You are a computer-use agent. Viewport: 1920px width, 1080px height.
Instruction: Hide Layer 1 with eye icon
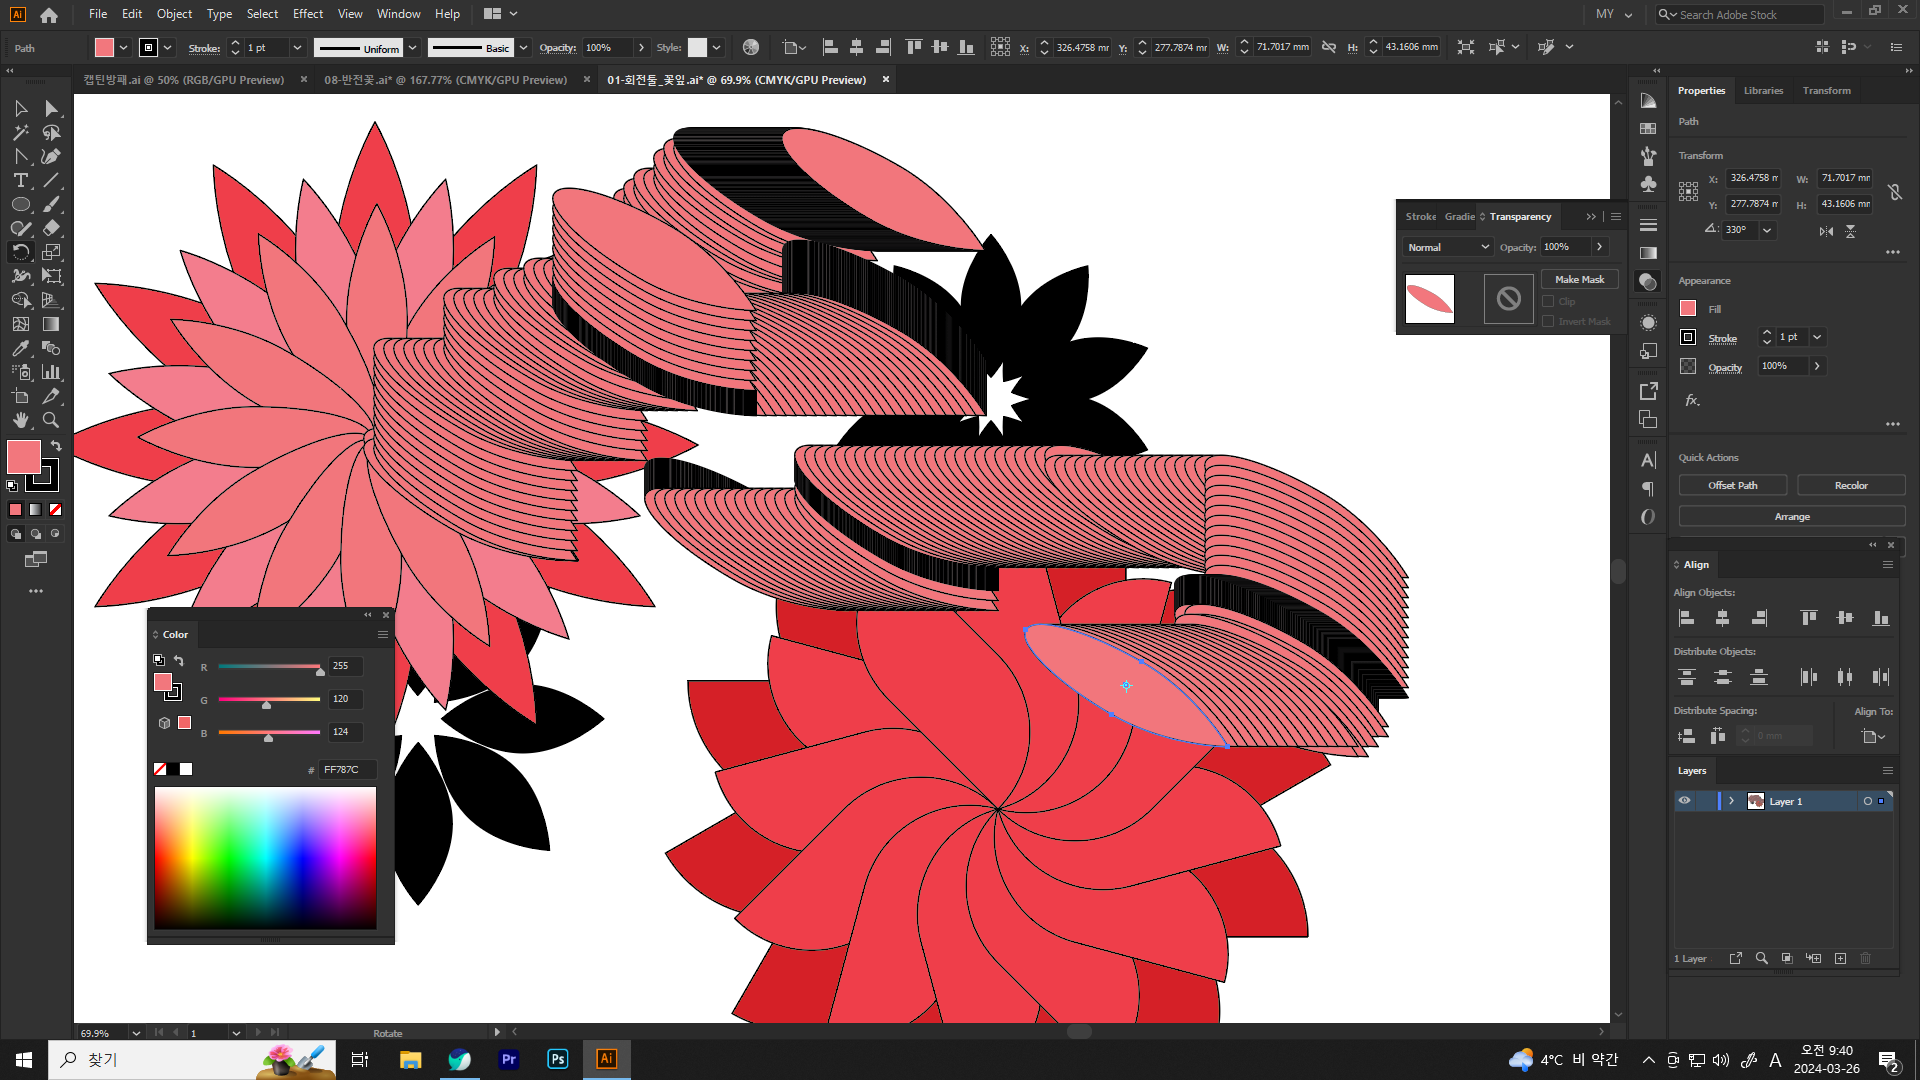pyautogui.click(x=1685, y=801)
